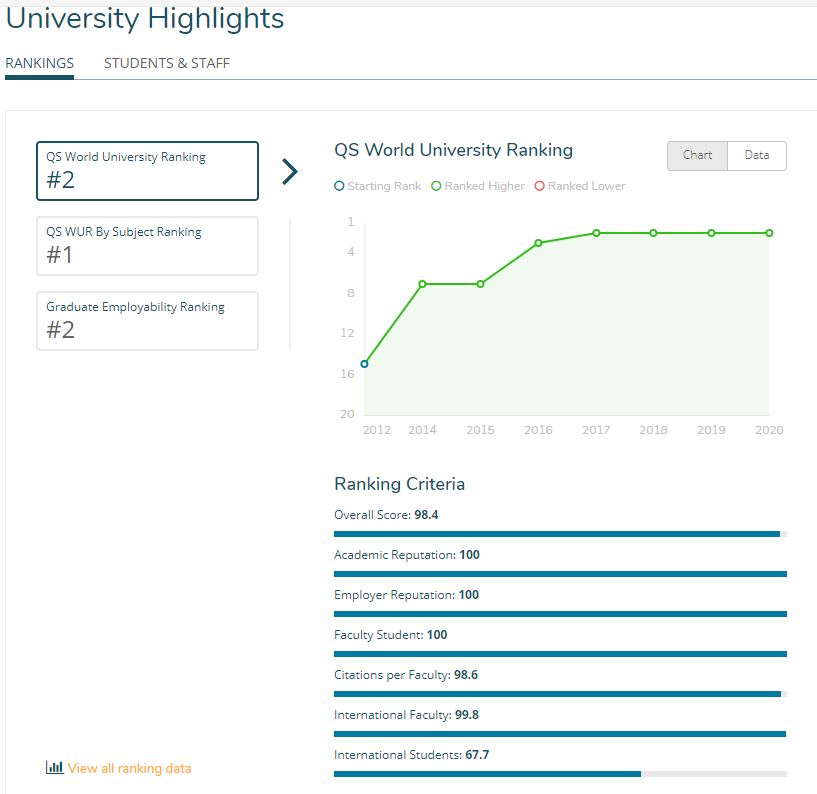The height and width of the screenshot is (794, 817).
Task: Click the 16 y-axis rank label
Action: click(347, 374)
